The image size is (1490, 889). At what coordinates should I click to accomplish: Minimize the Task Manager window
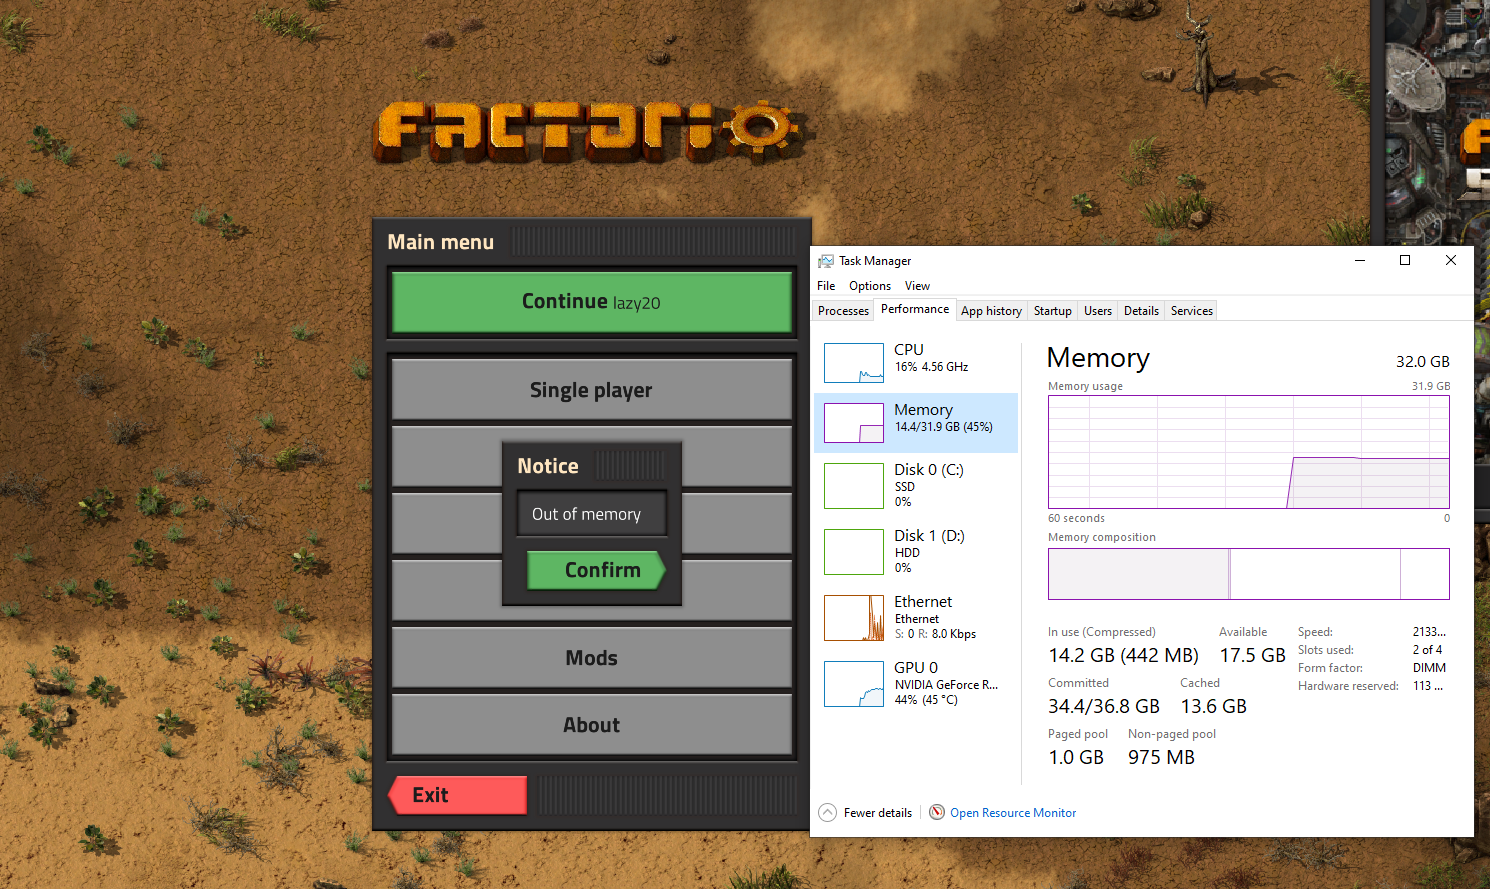(1359, 260)
